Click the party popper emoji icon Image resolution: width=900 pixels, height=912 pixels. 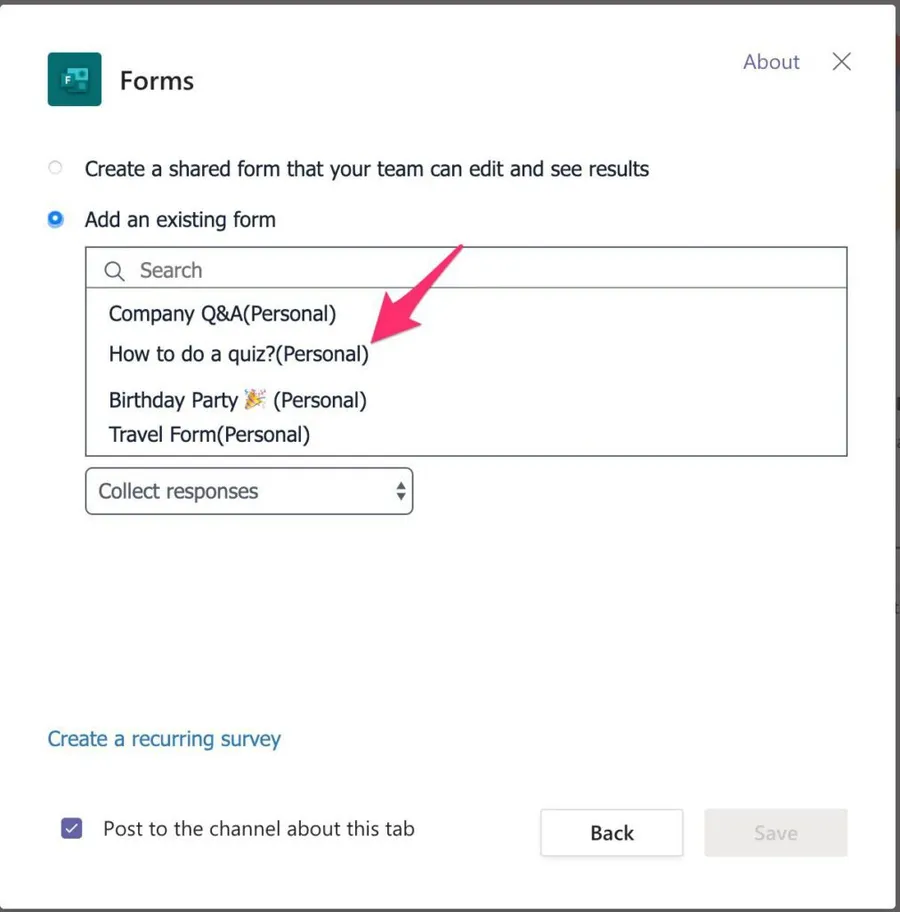(256, 399)
